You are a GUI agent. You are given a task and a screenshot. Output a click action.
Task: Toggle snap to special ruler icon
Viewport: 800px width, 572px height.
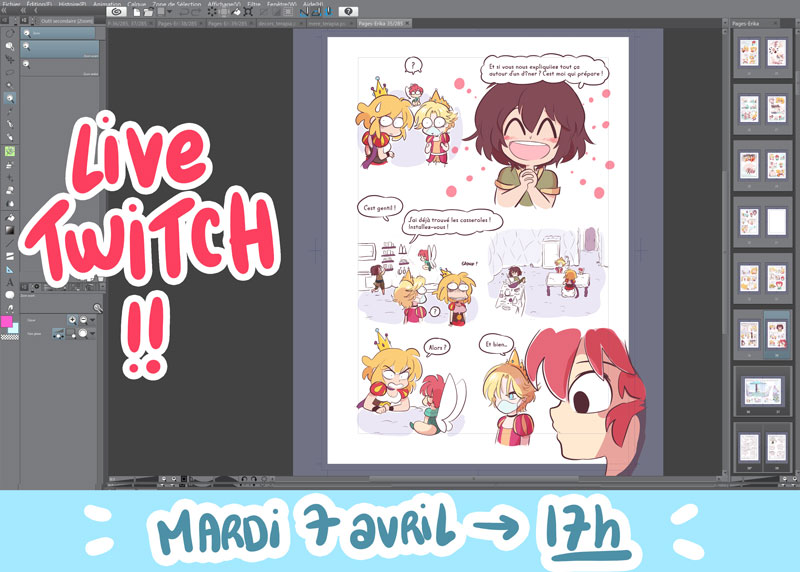[316, 11]
